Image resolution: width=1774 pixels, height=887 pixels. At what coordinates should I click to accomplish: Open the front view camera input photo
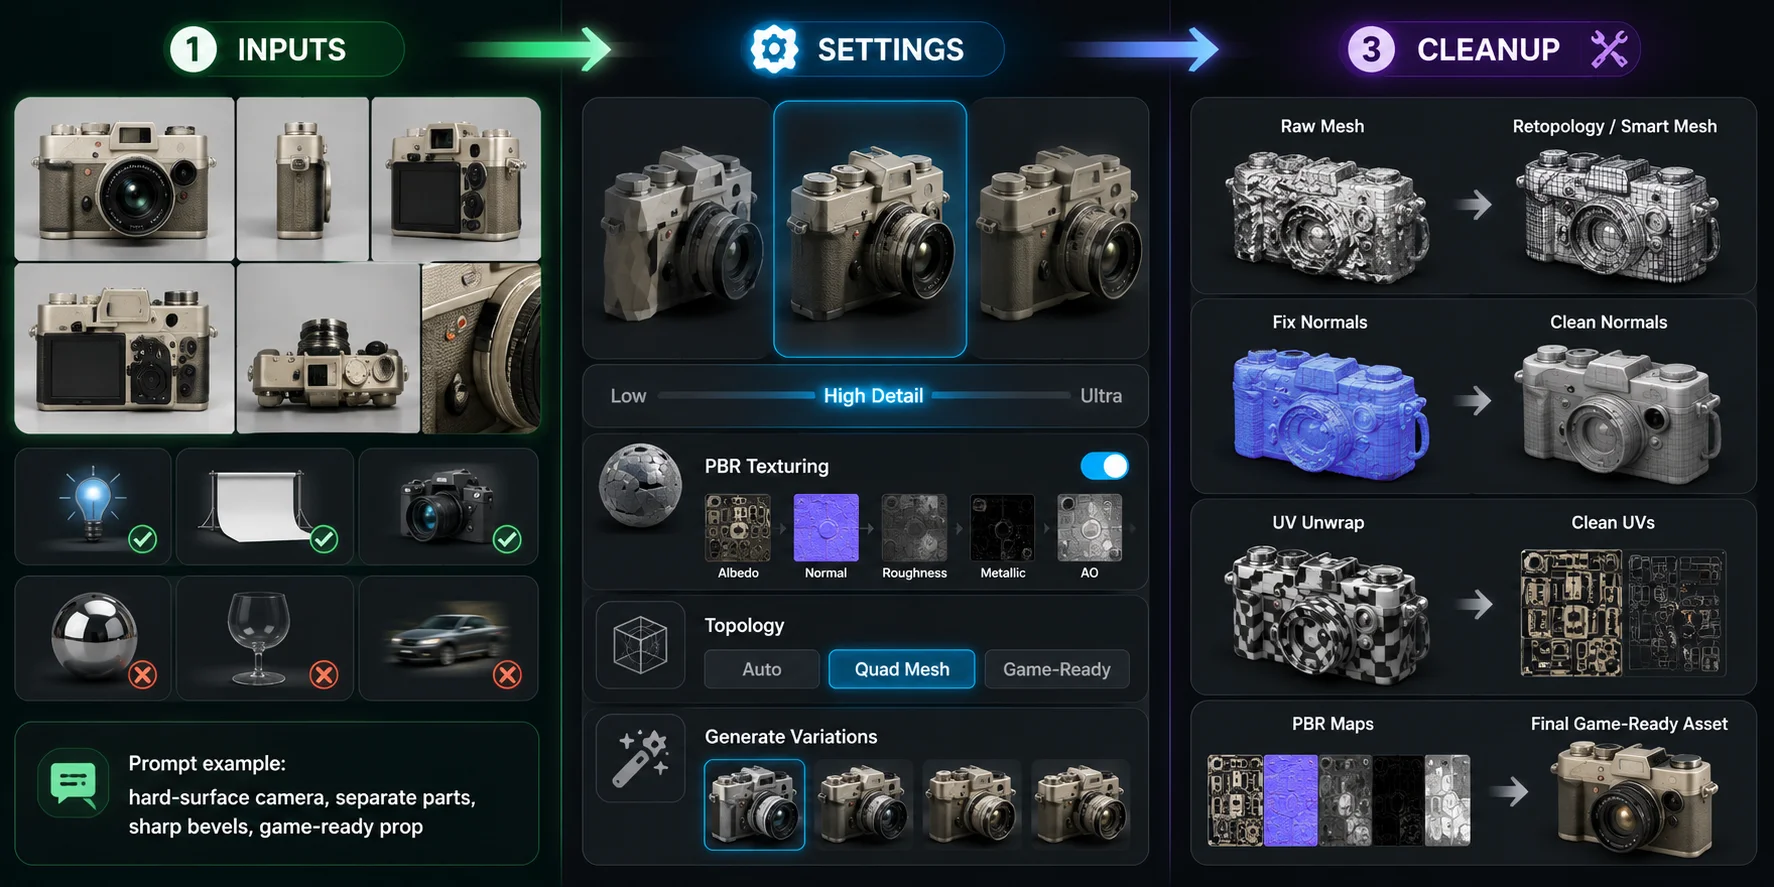pos(125,179)
